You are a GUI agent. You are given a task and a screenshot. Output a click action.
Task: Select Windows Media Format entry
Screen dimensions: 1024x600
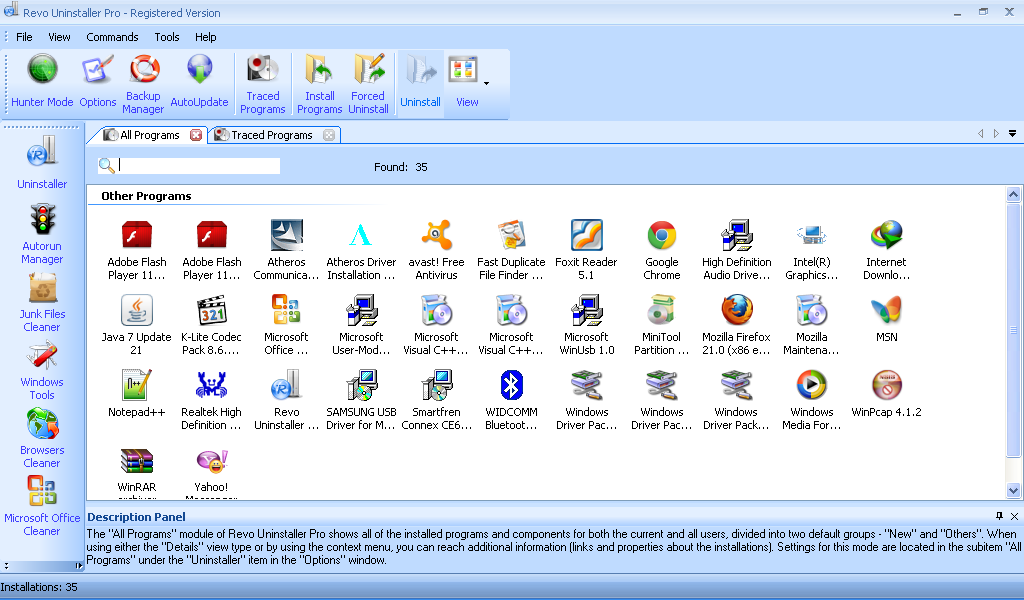pos(812,400)
